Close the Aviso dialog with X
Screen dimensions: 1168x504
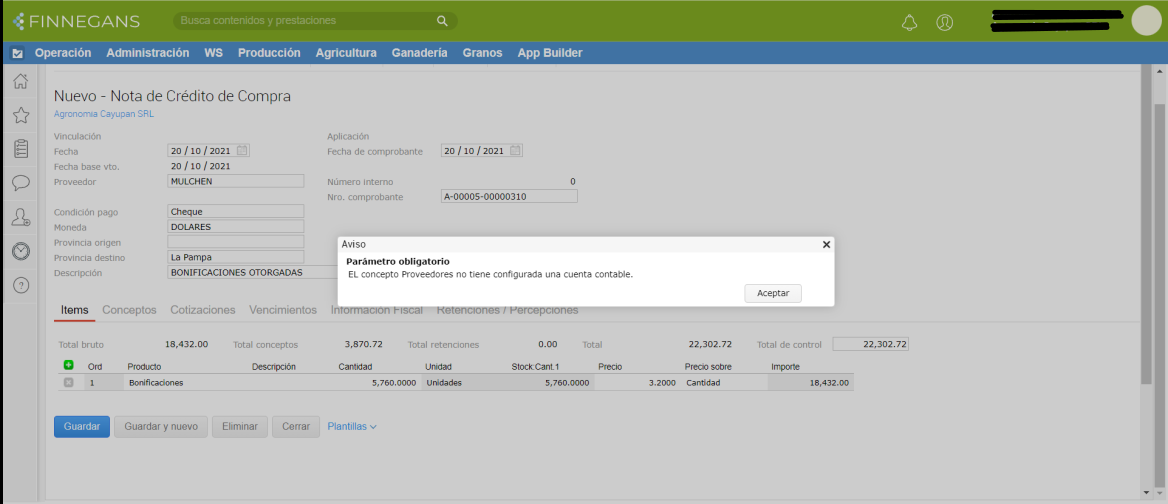point(826,244)
